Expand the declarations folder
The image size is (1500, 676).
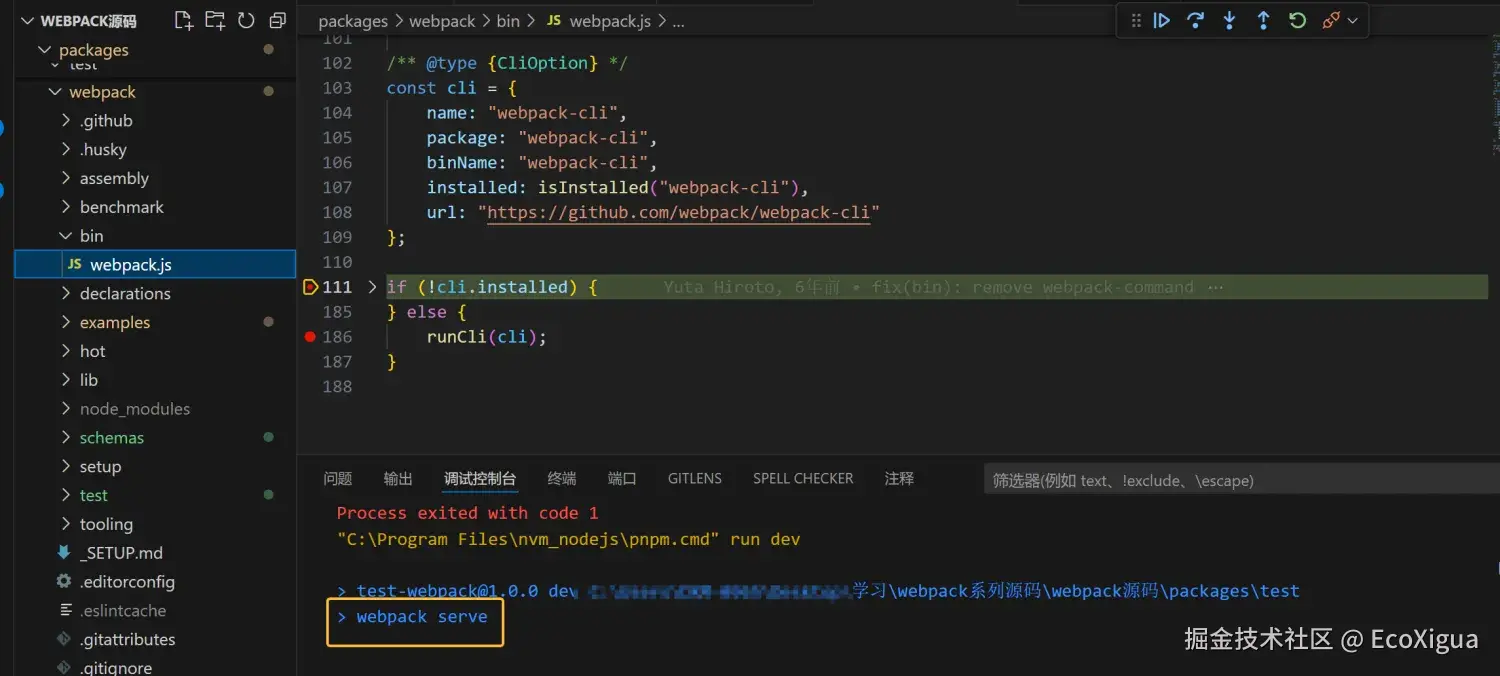[x=66, y=294]
